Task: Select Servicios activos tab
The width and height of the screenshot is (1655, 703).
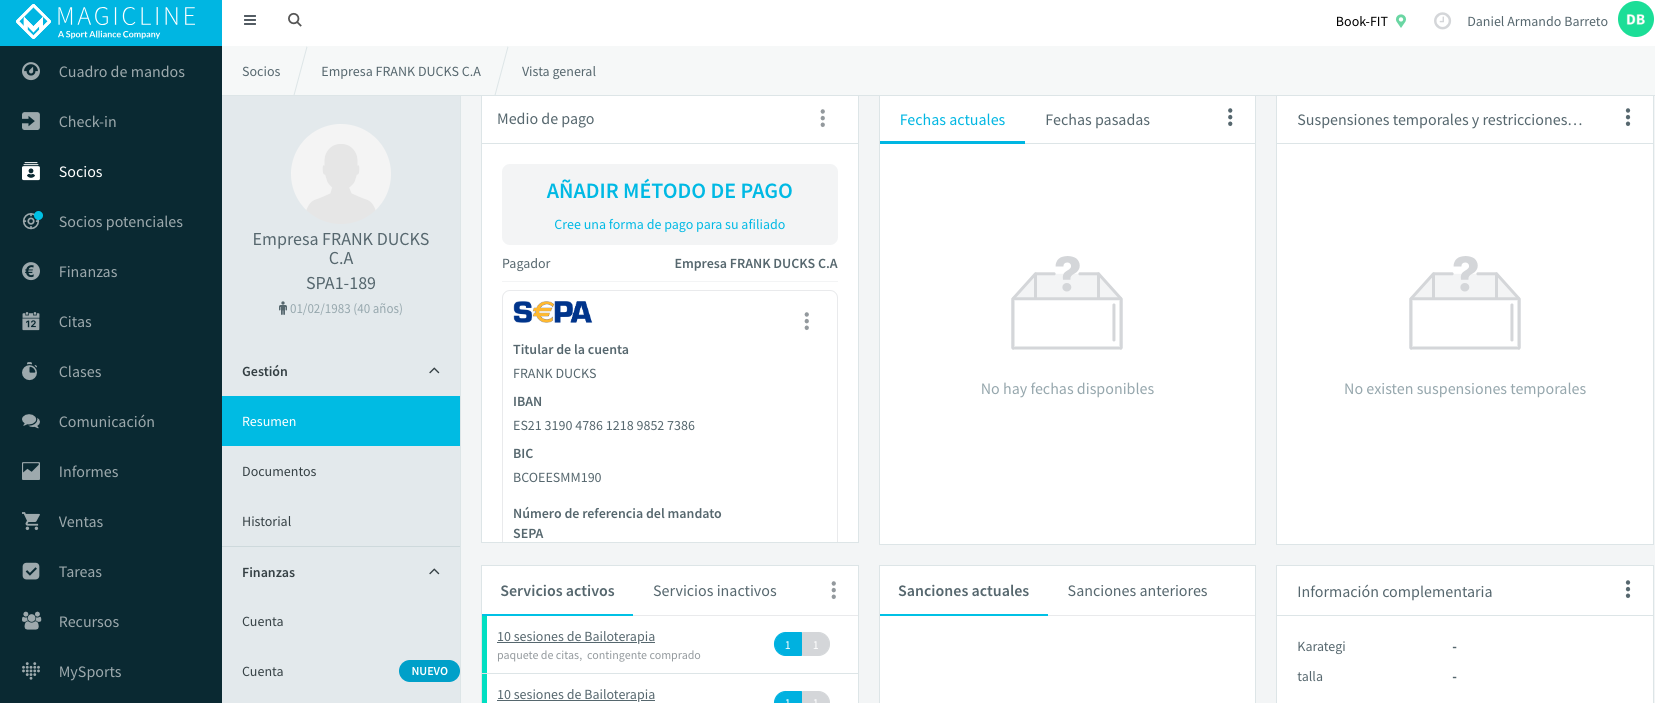Action: [x=557, y=591]
